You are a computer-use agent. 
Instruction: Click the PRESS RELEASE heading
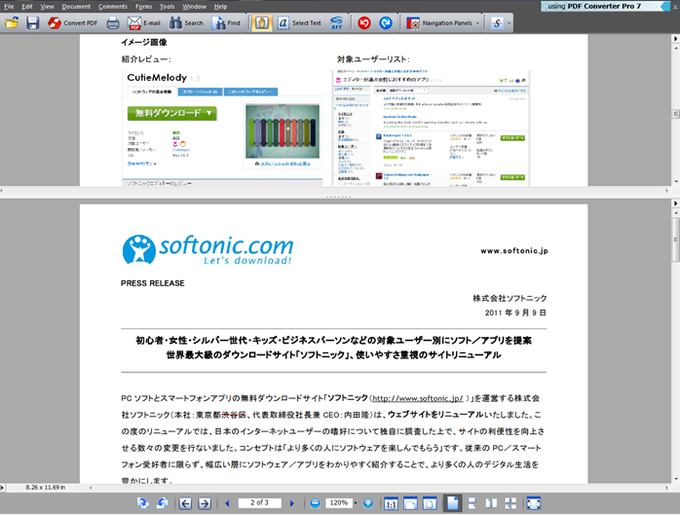coord(153,283)
